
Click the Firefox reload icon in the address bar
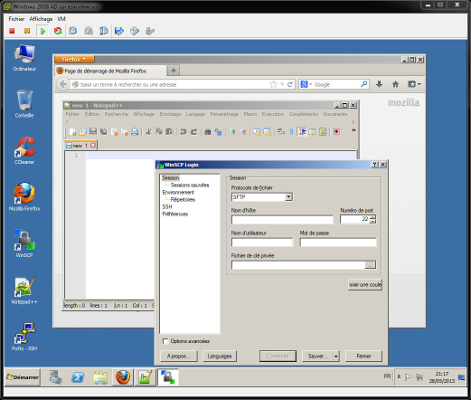(x=290, y=84)
